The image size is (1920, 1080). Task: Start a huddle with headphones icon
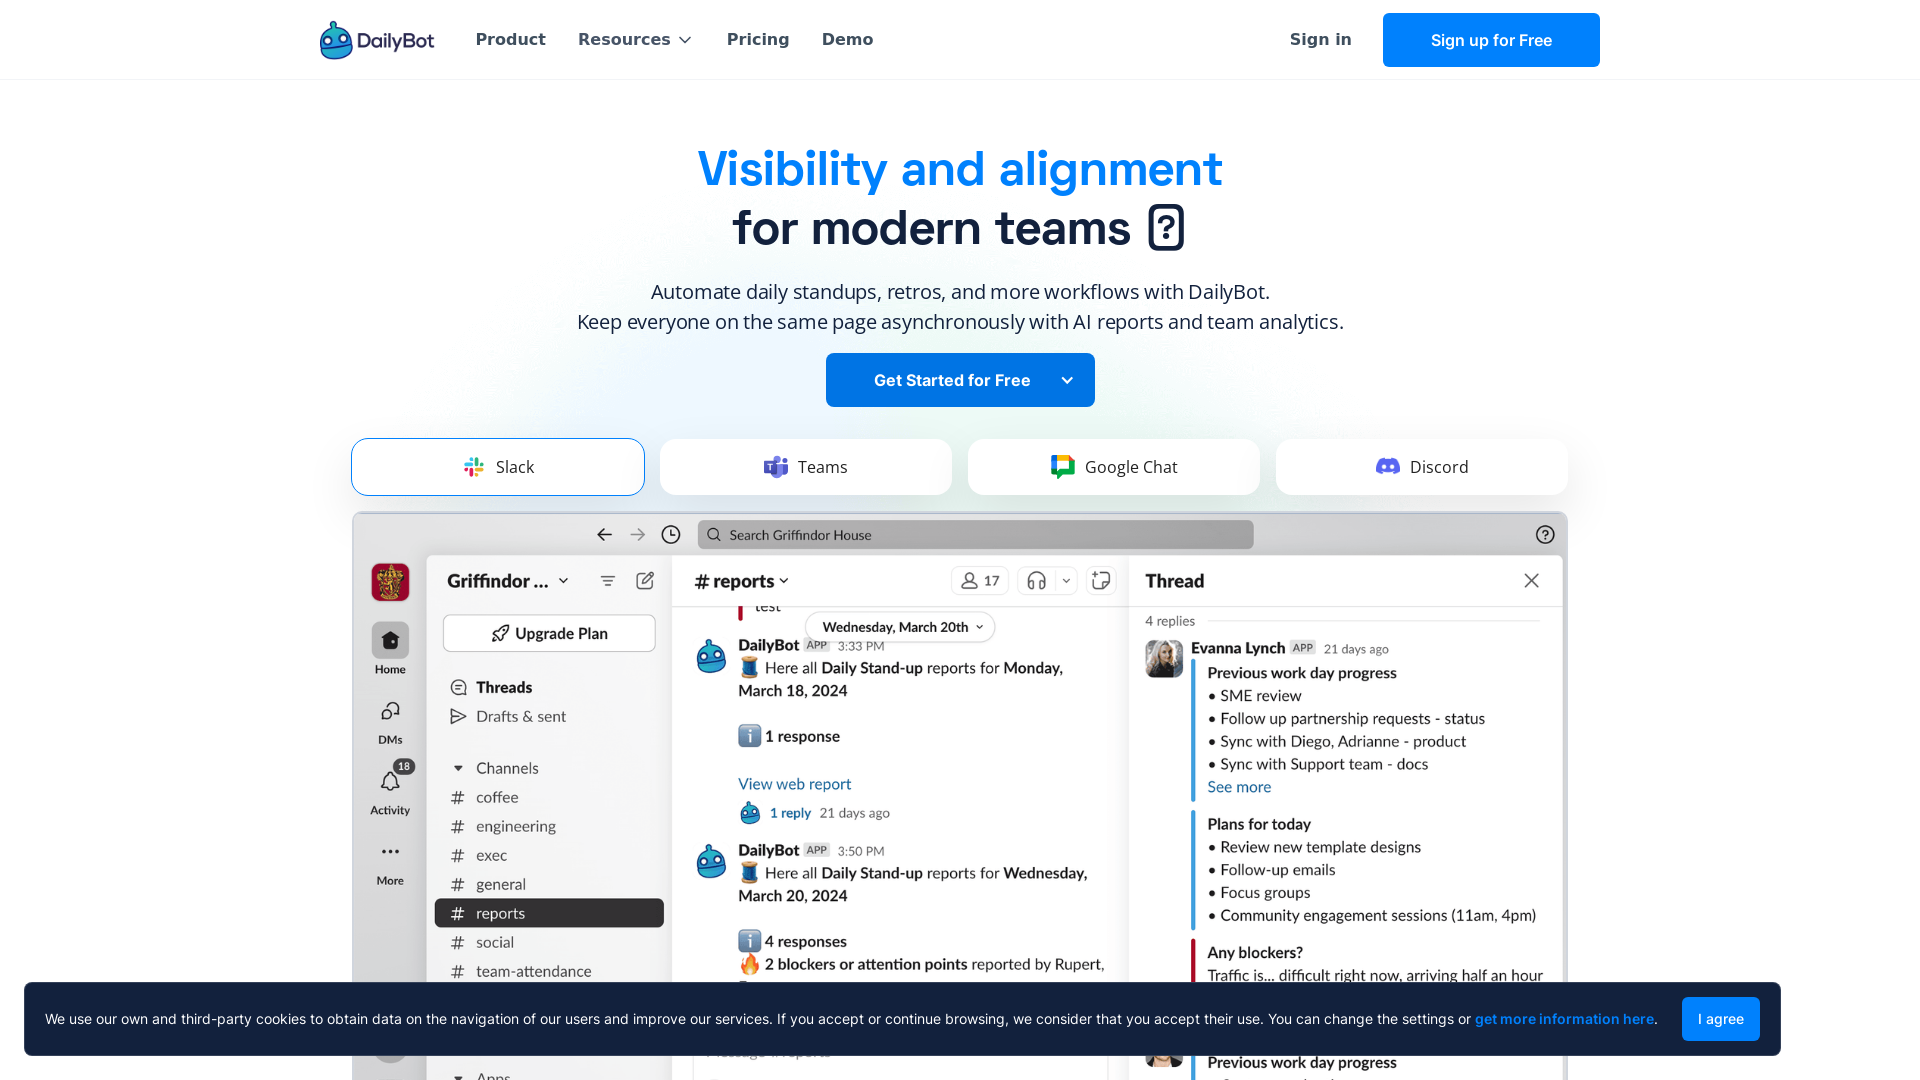click(1037, 581)
